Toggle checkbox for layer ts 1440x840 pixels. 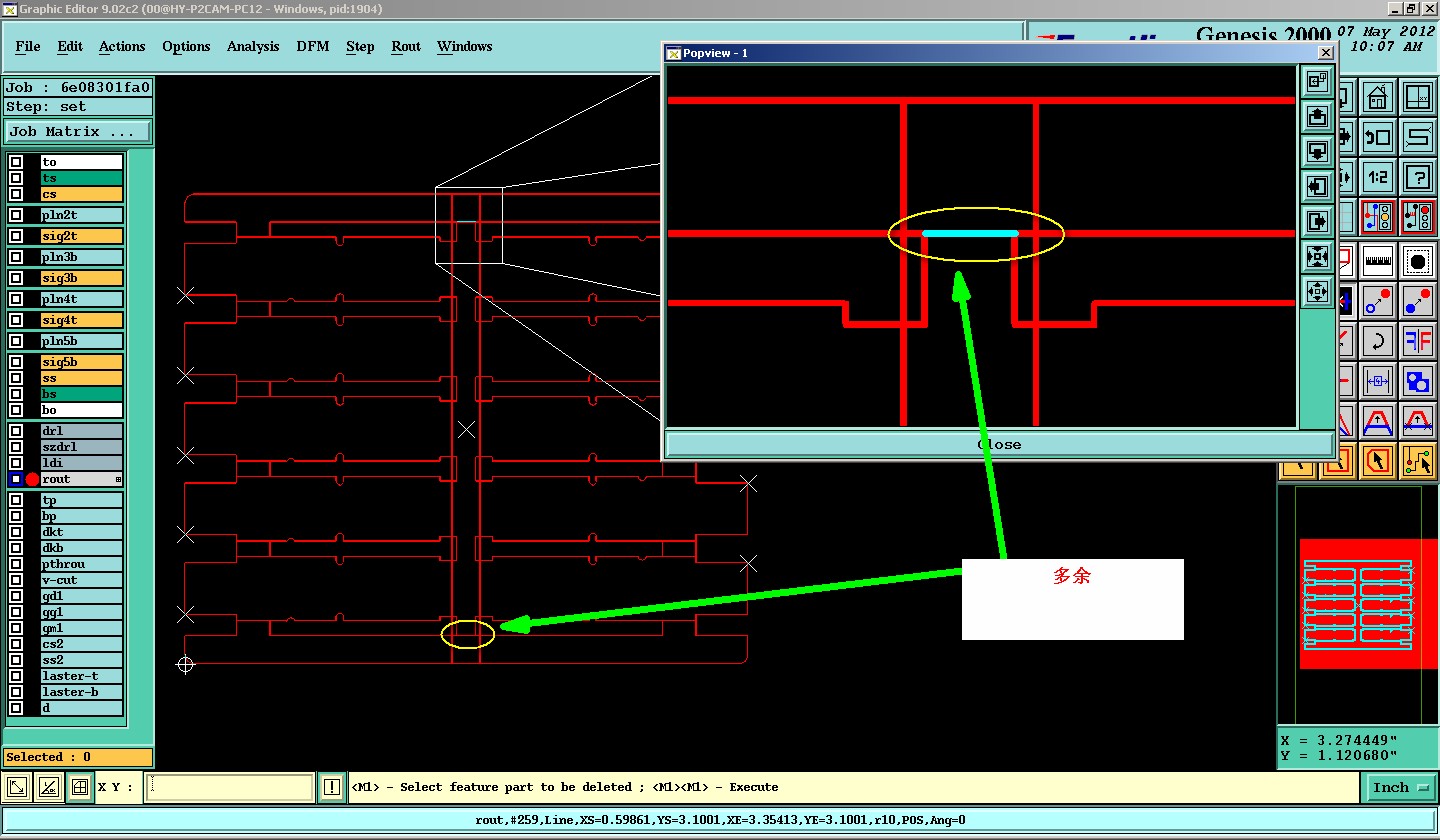(x=16, y=178)
